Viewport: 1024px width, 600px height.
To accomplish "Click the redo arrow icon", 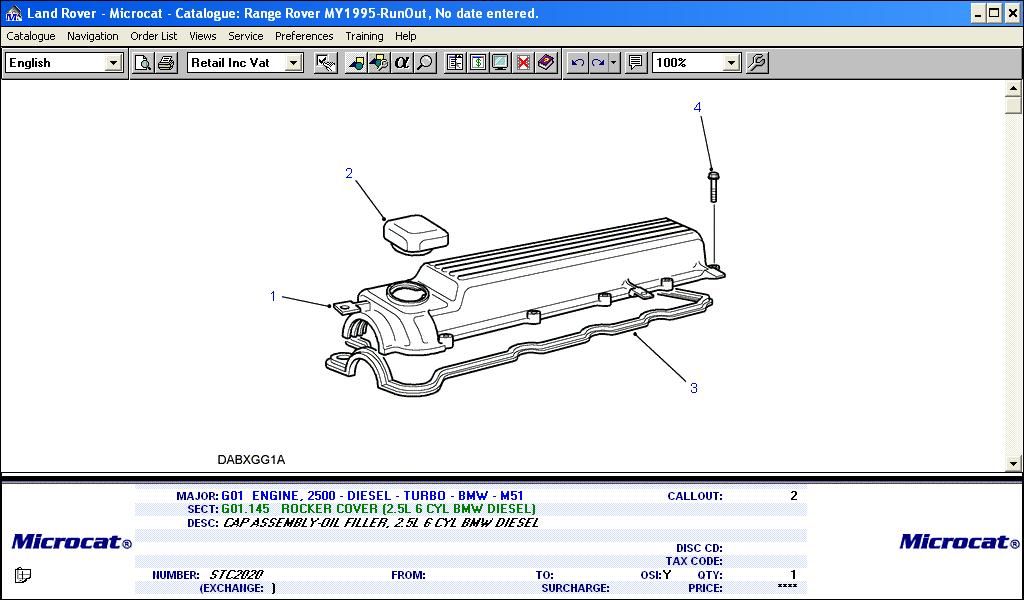I will (598, 63).
